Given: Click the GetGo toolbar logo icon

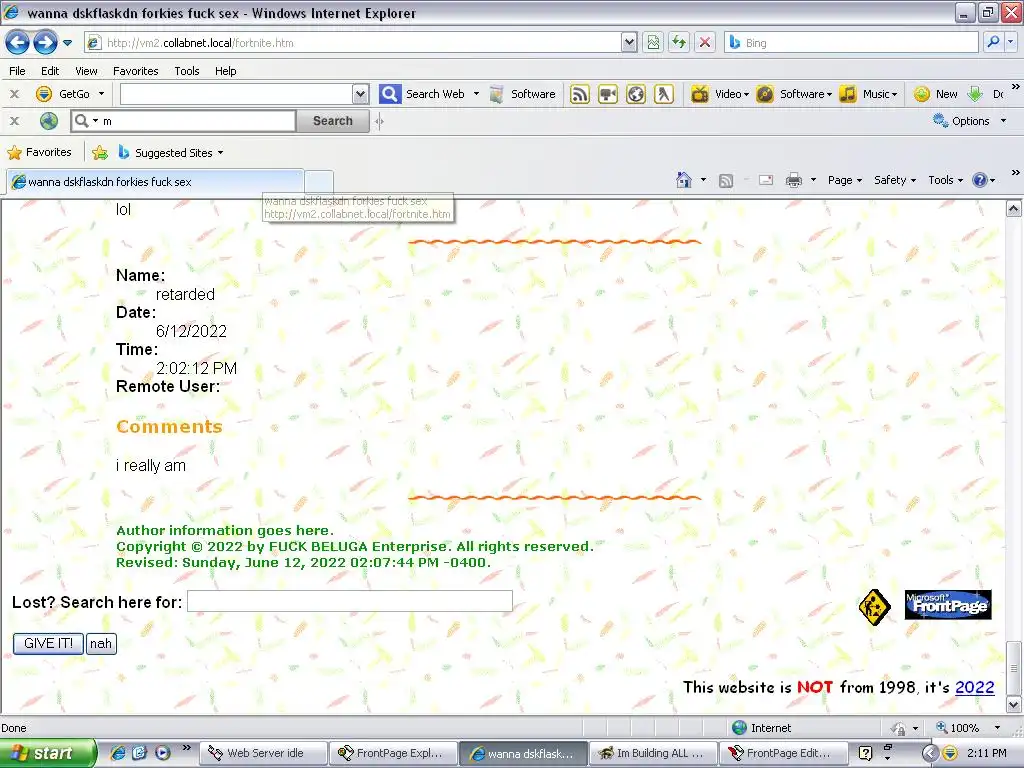Looking at the screenshot, I should click(44, 94).
